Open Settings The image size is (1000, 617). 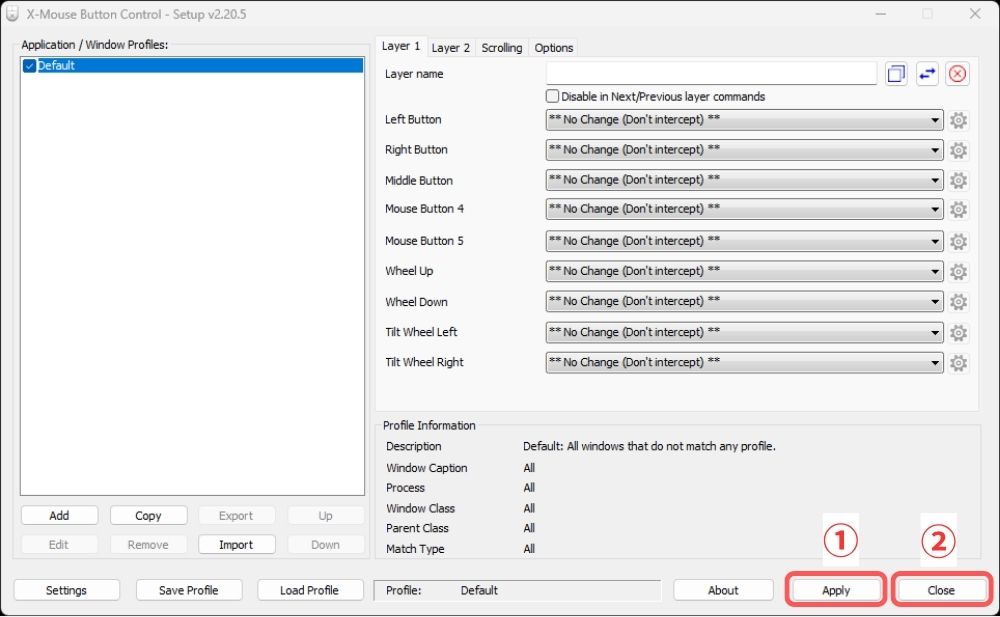coord(66,590)
